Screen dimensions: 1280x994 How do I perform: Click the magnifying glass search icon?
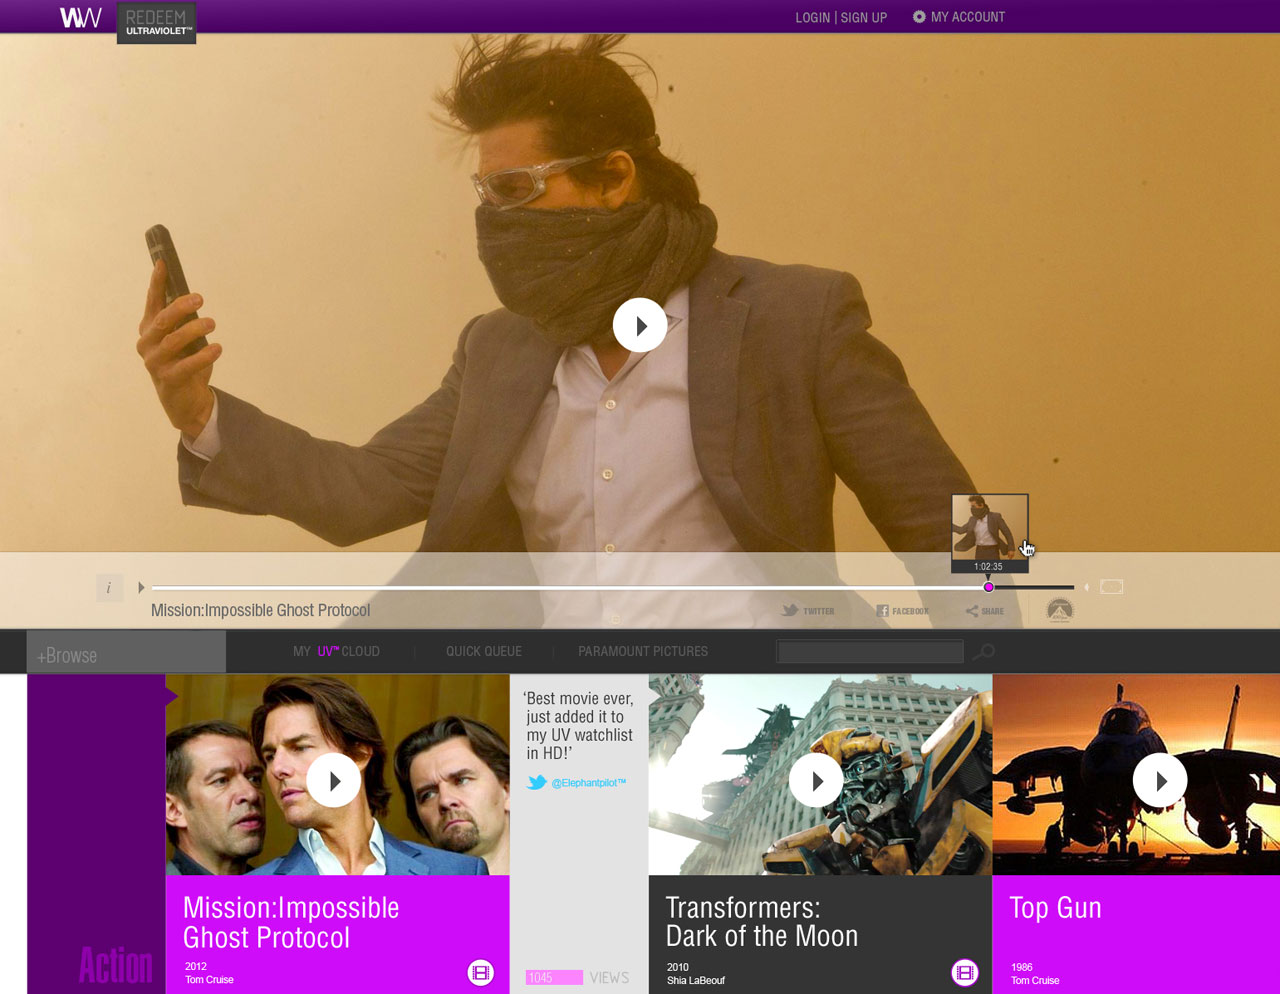point(984,652)
